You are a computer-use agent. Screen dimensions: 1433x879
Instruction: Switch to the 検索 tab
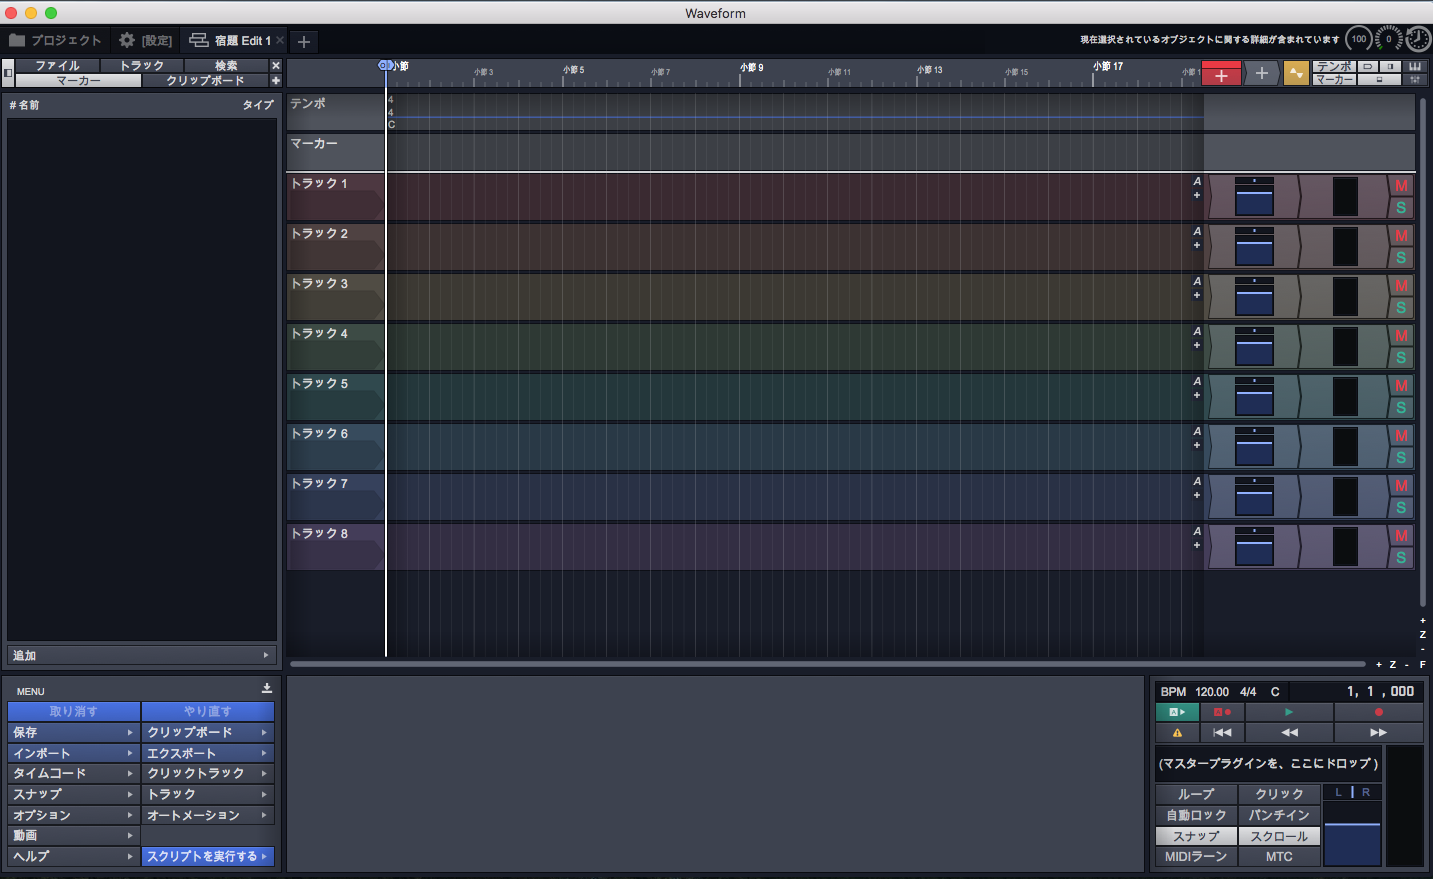point(226,65)
